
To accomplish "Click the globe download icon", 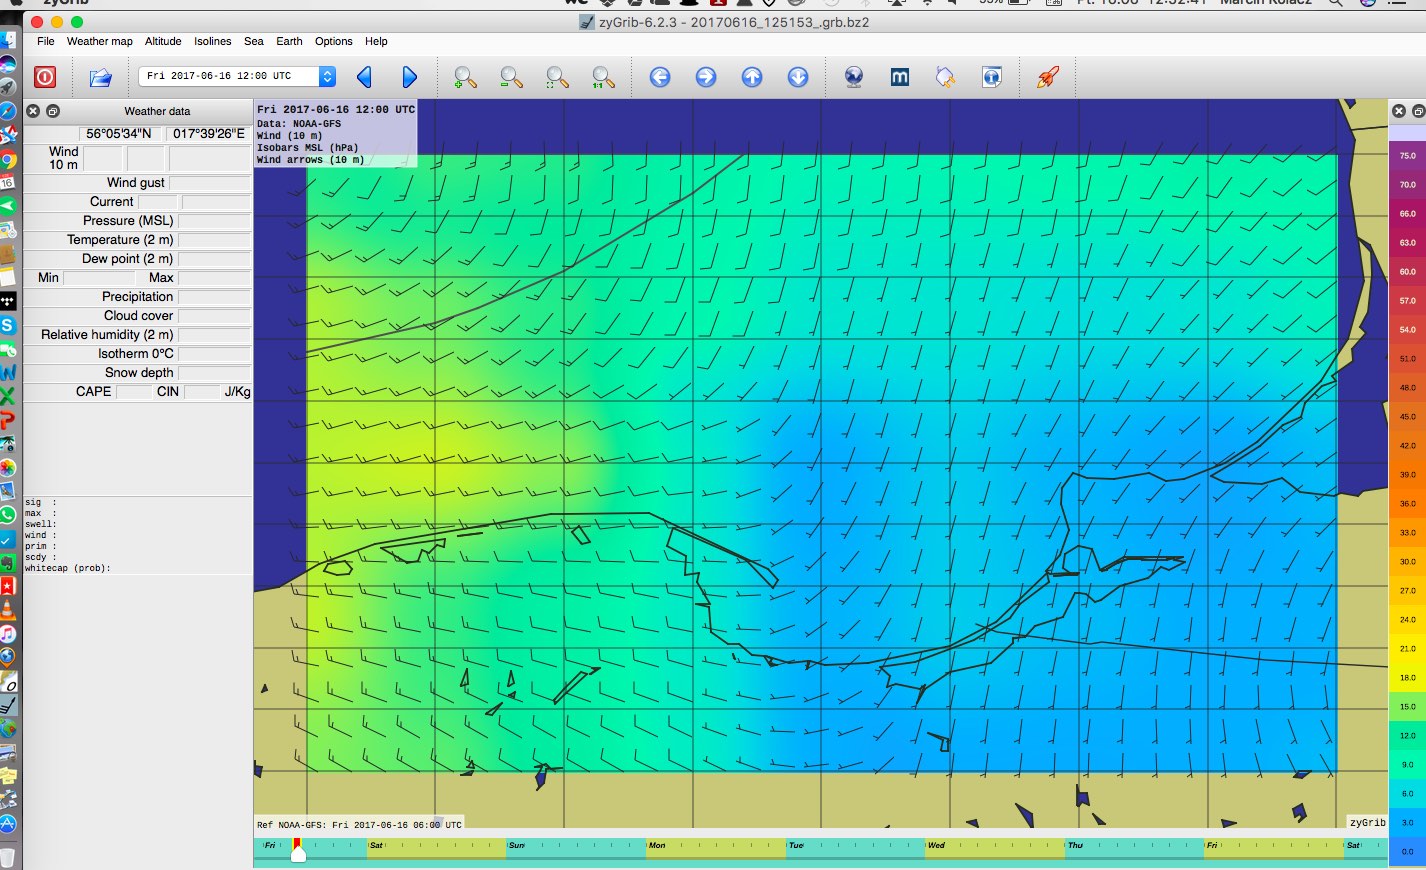I will tap(854, 77).
